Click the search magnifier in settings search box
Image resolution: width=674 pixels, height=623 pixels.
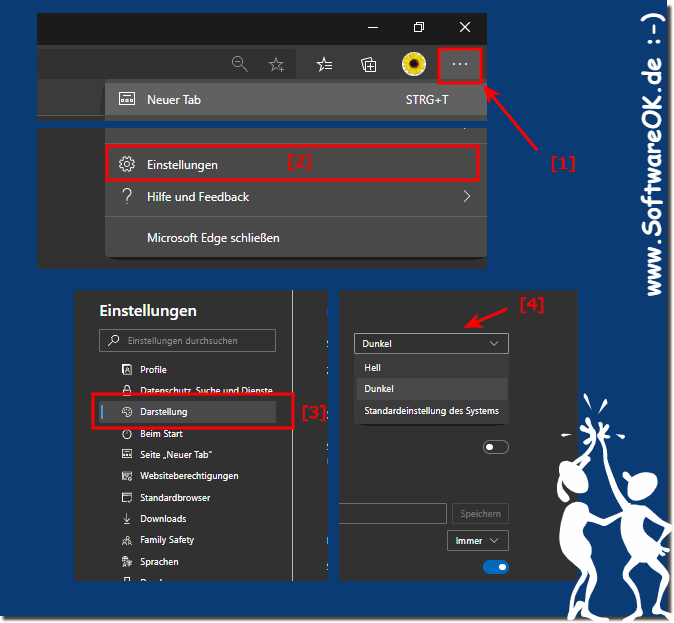(113, 340)
